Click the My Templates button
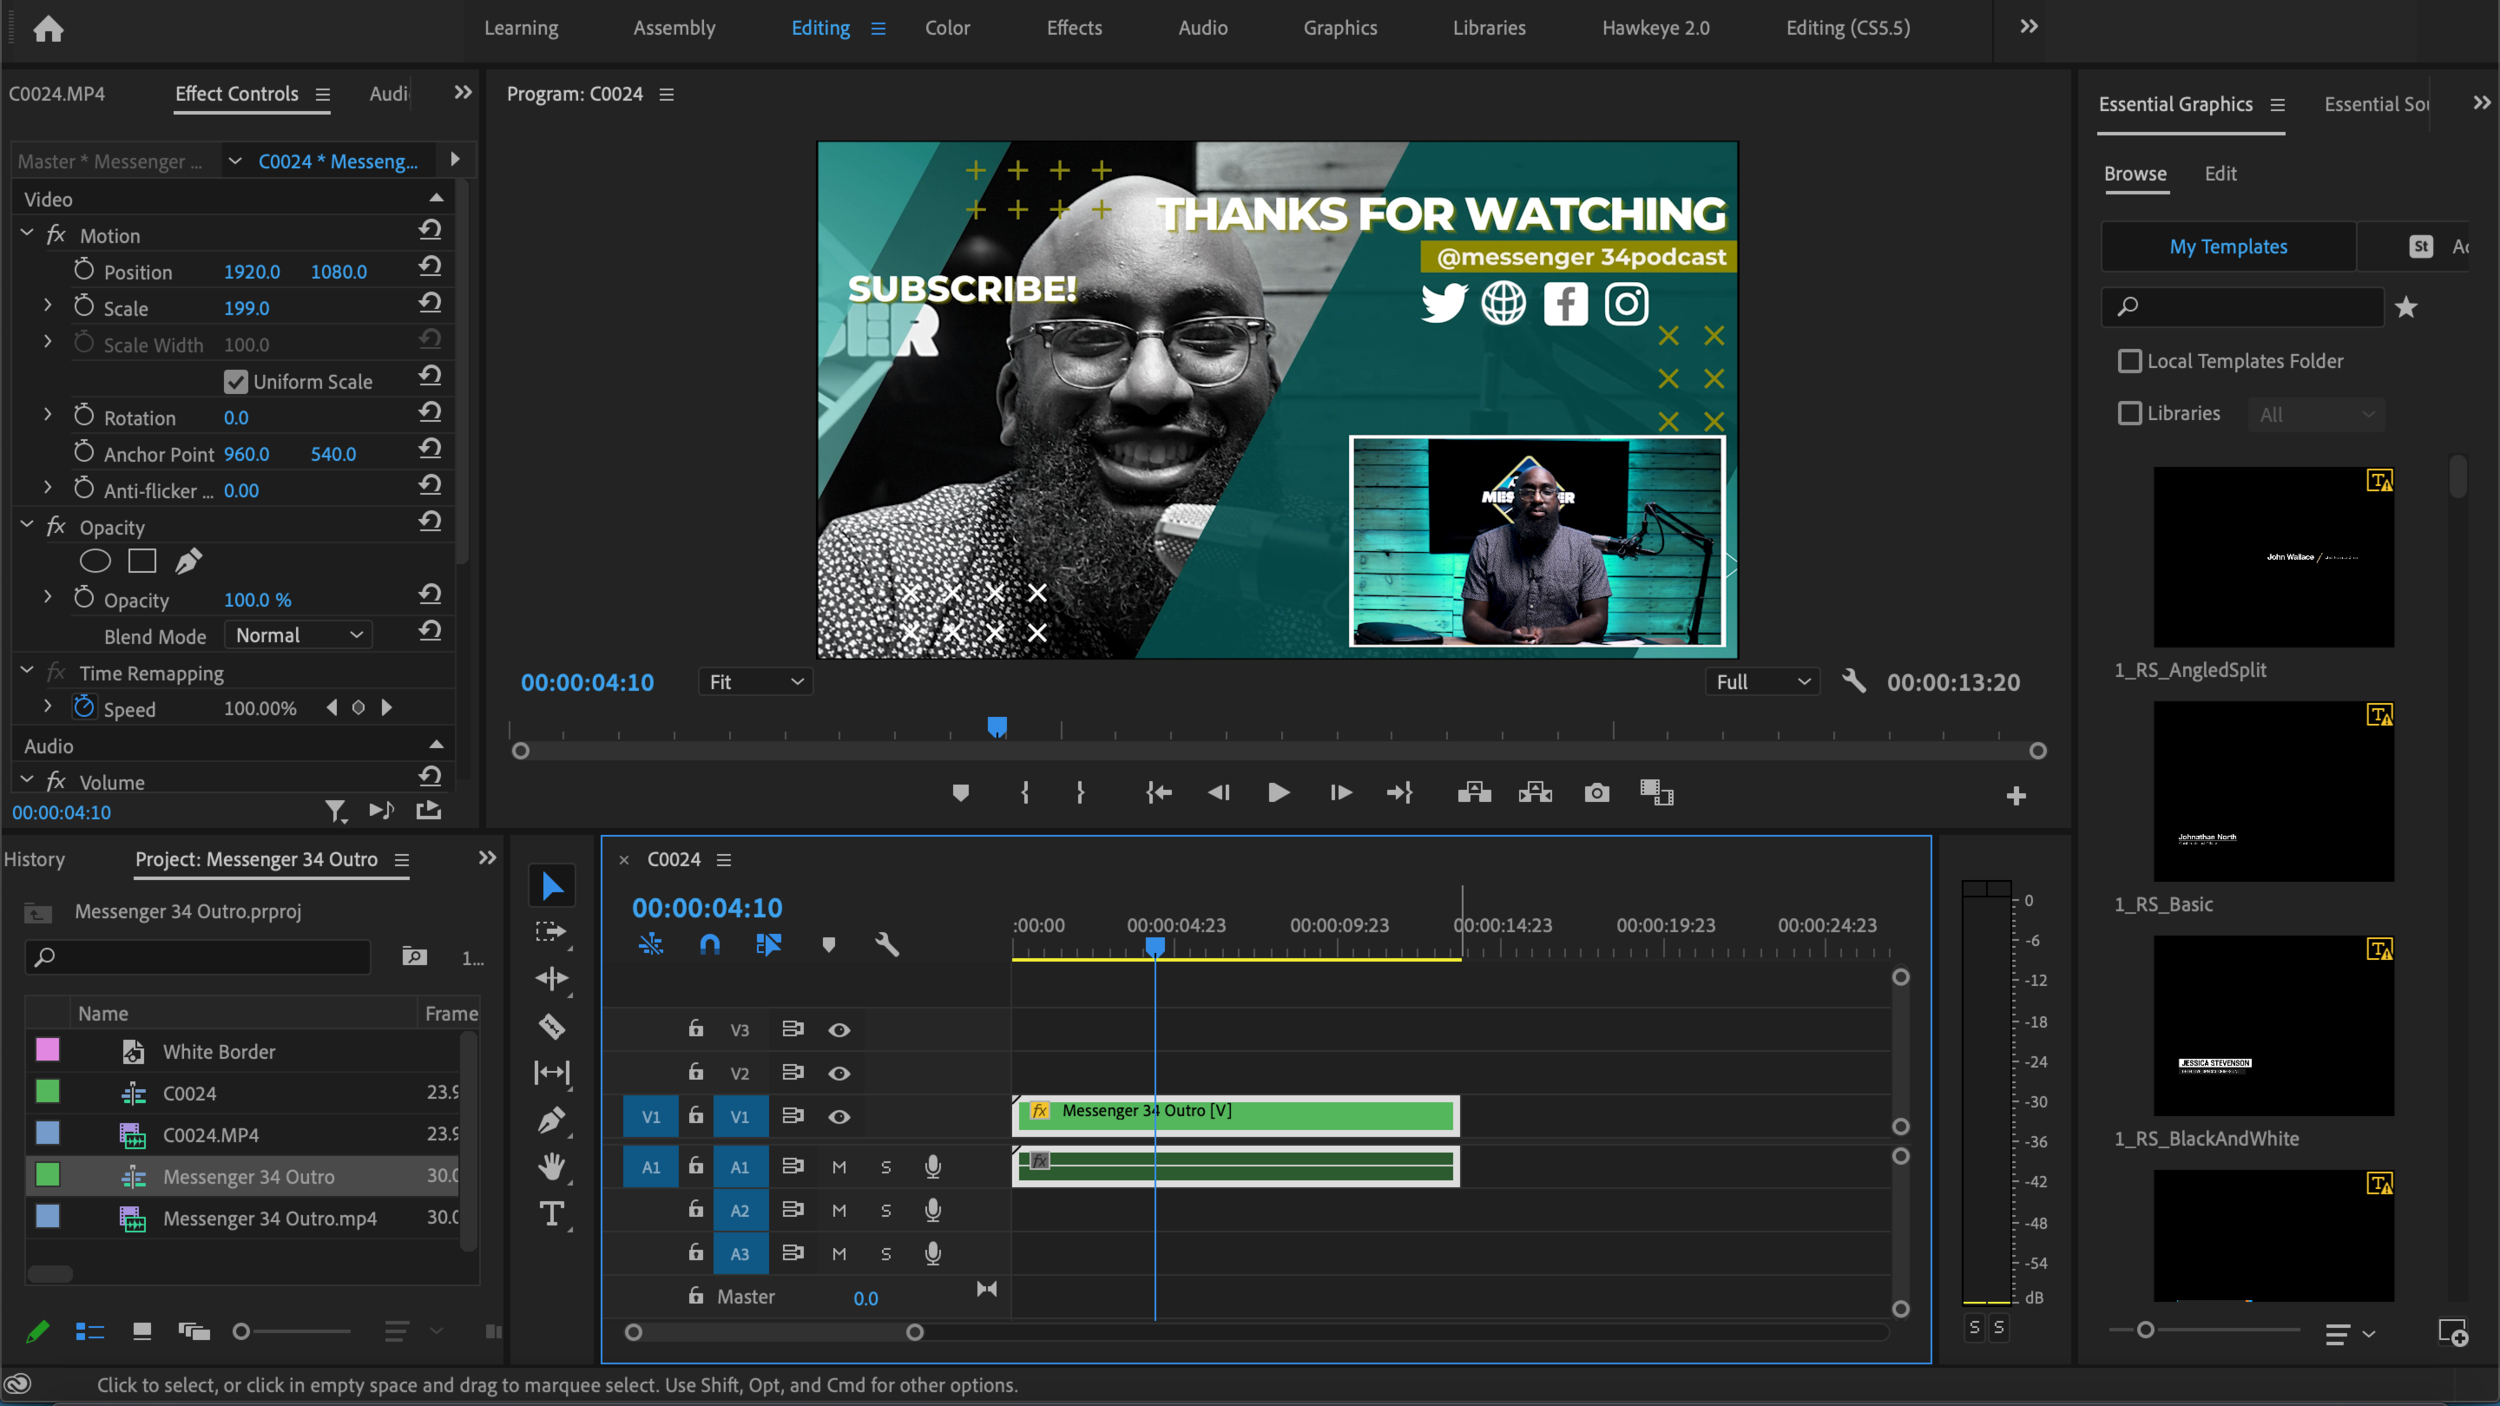The width and height of the screenshot is (2500, 1406). (2228, 246)
